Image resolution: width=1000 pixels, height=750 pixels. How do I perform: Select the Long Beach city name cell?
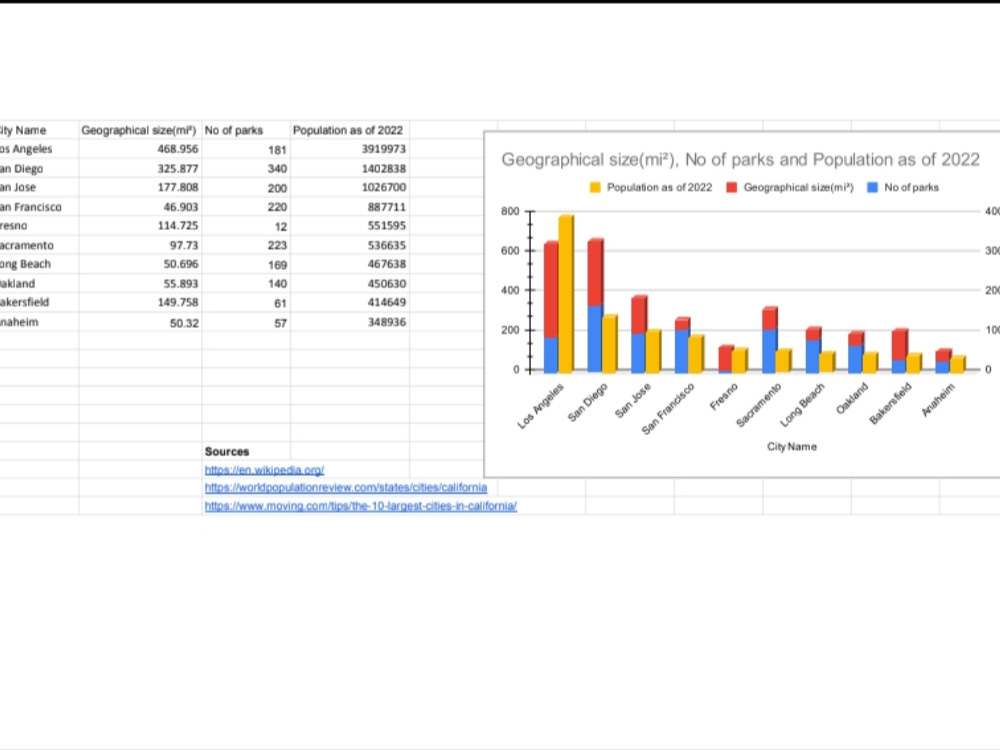[x=39, y=264]
